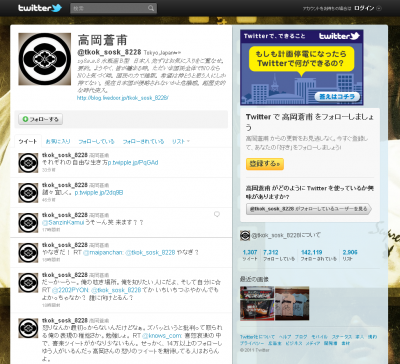Open the 2,906 リスト count
Screen dimensions: 400x364
(x=350, y=255)
